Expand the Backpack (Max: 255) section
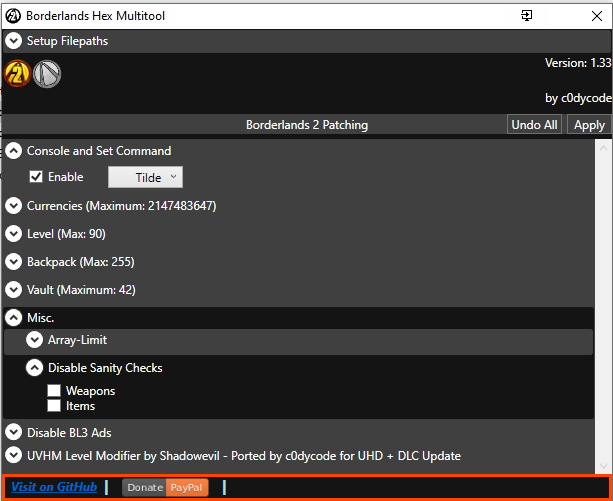613x501 pixels. point(14,261)
